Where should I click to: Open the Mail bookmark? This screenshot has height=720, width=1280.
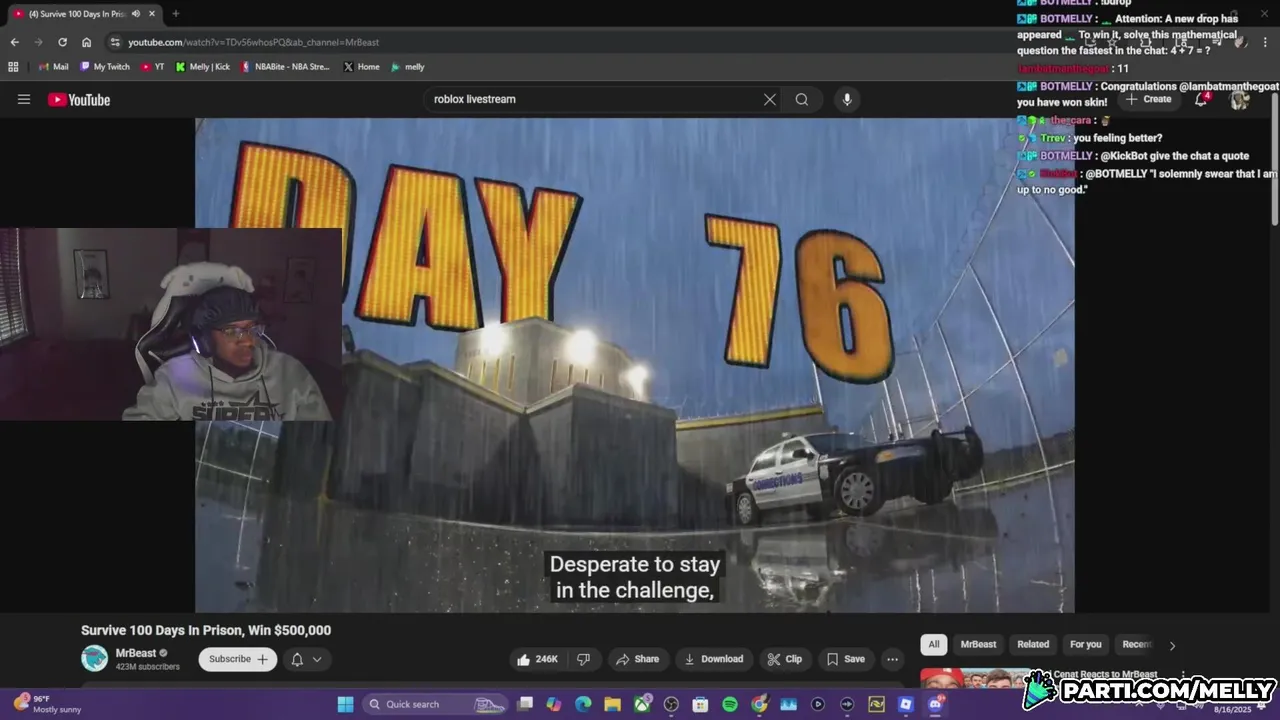point(53,67)
